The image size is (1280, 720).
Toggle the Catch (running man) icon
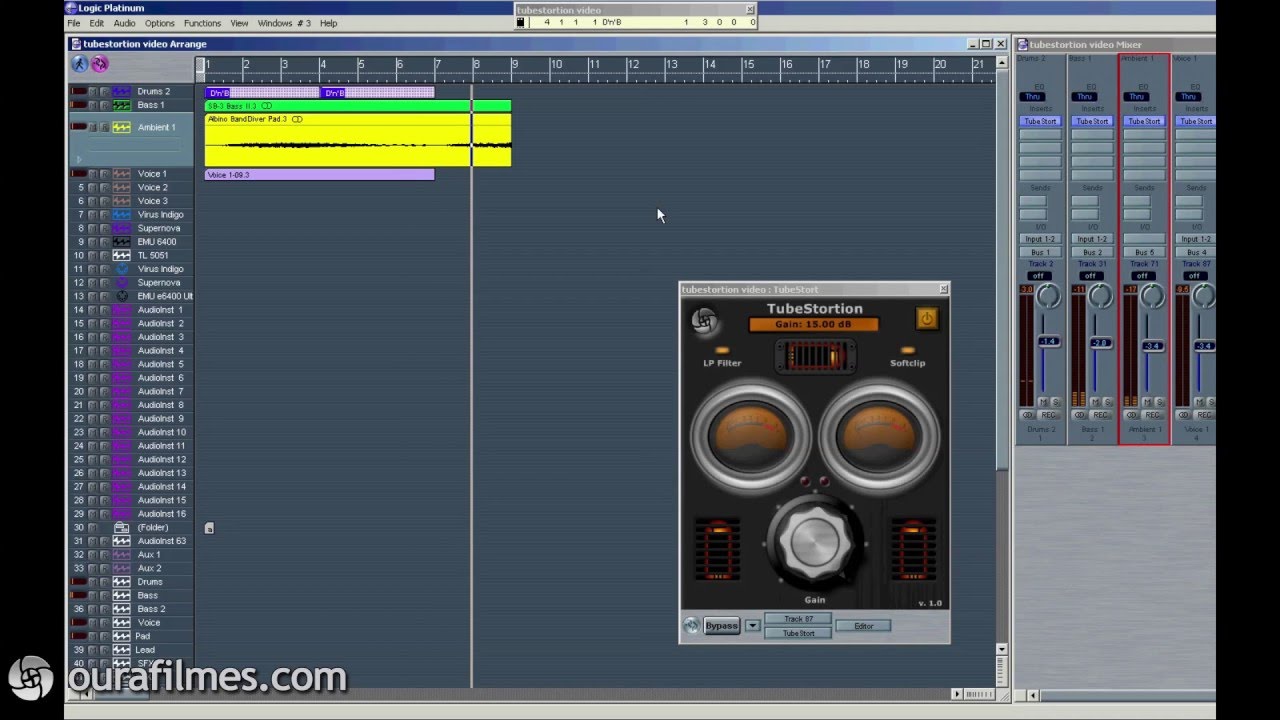click(x=80, y=64)
